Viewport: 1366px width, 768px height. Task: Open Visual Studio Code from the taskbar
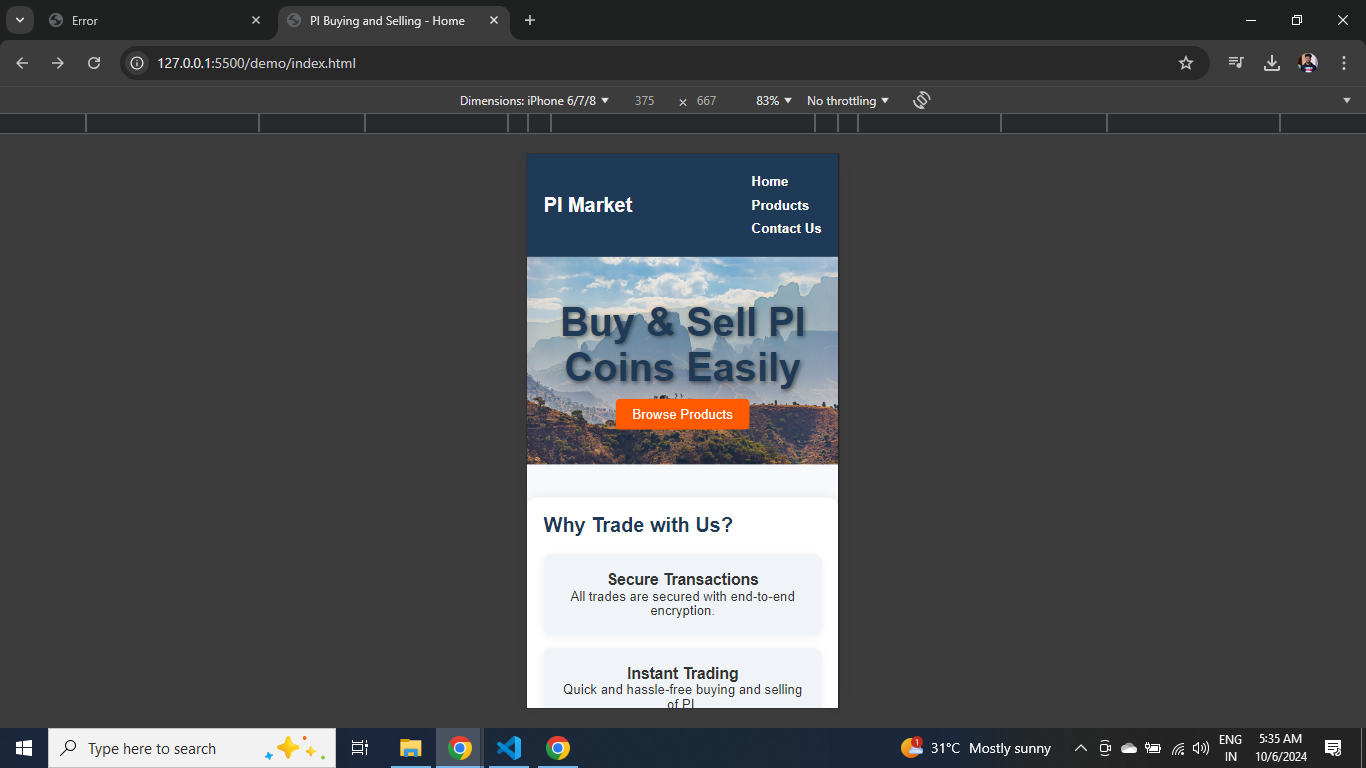point(509,748)
